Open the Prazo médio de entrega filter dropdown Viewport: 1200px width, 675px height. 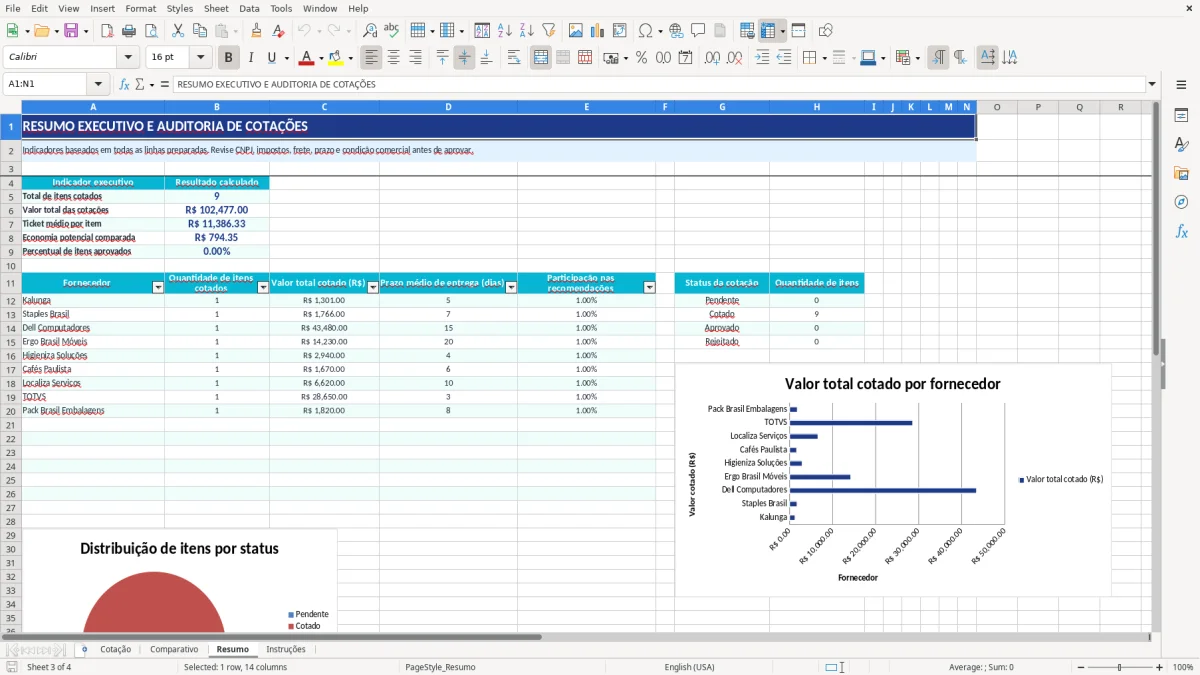click(x=511, y=288)
